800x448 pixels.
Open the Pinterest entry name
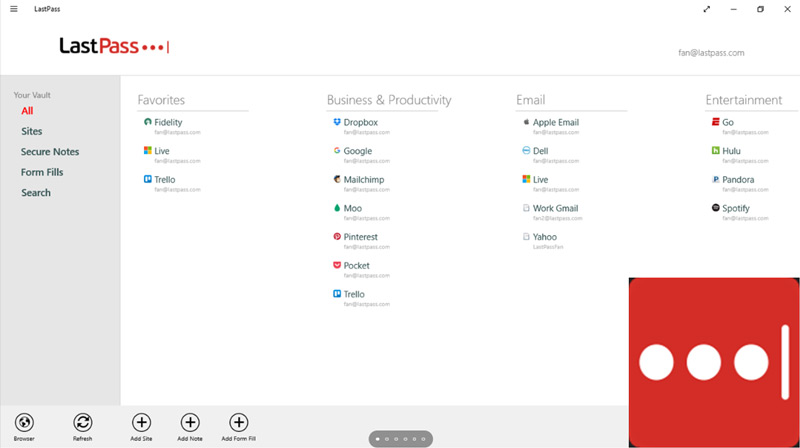361,237
